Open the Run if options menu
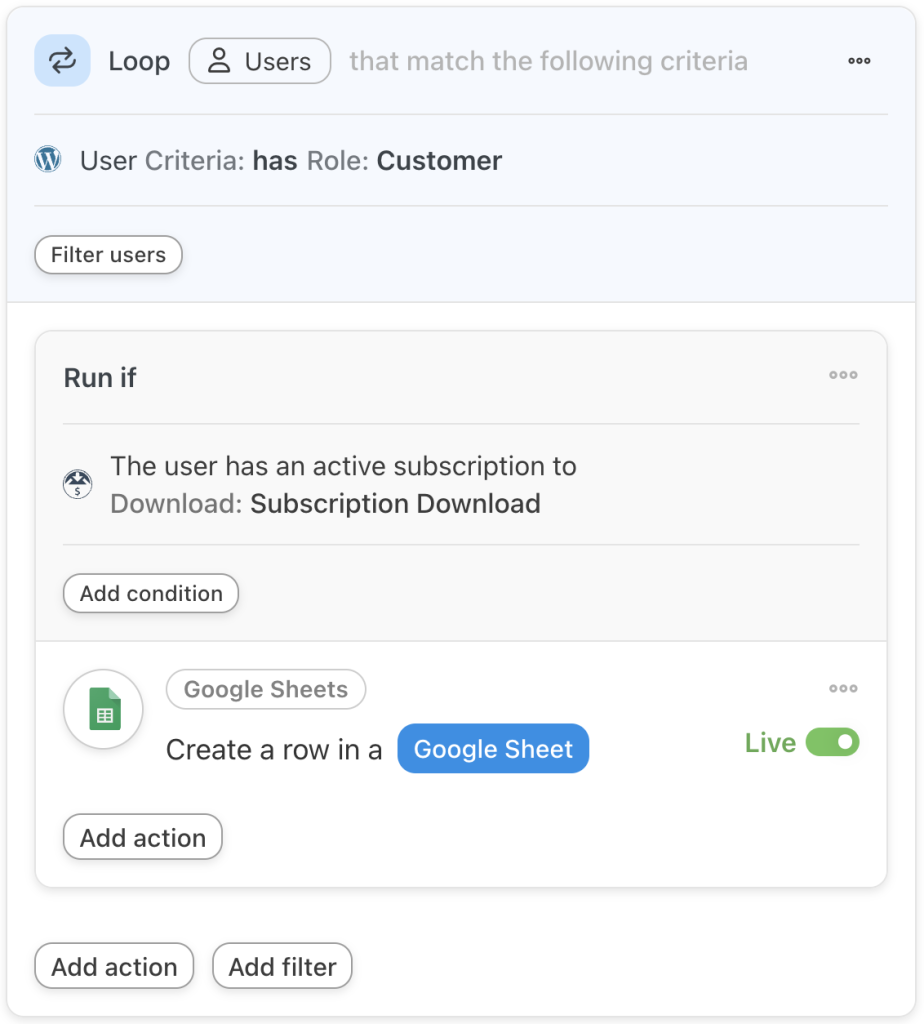This screenshot has height=1024, width=924. (843, 375)
